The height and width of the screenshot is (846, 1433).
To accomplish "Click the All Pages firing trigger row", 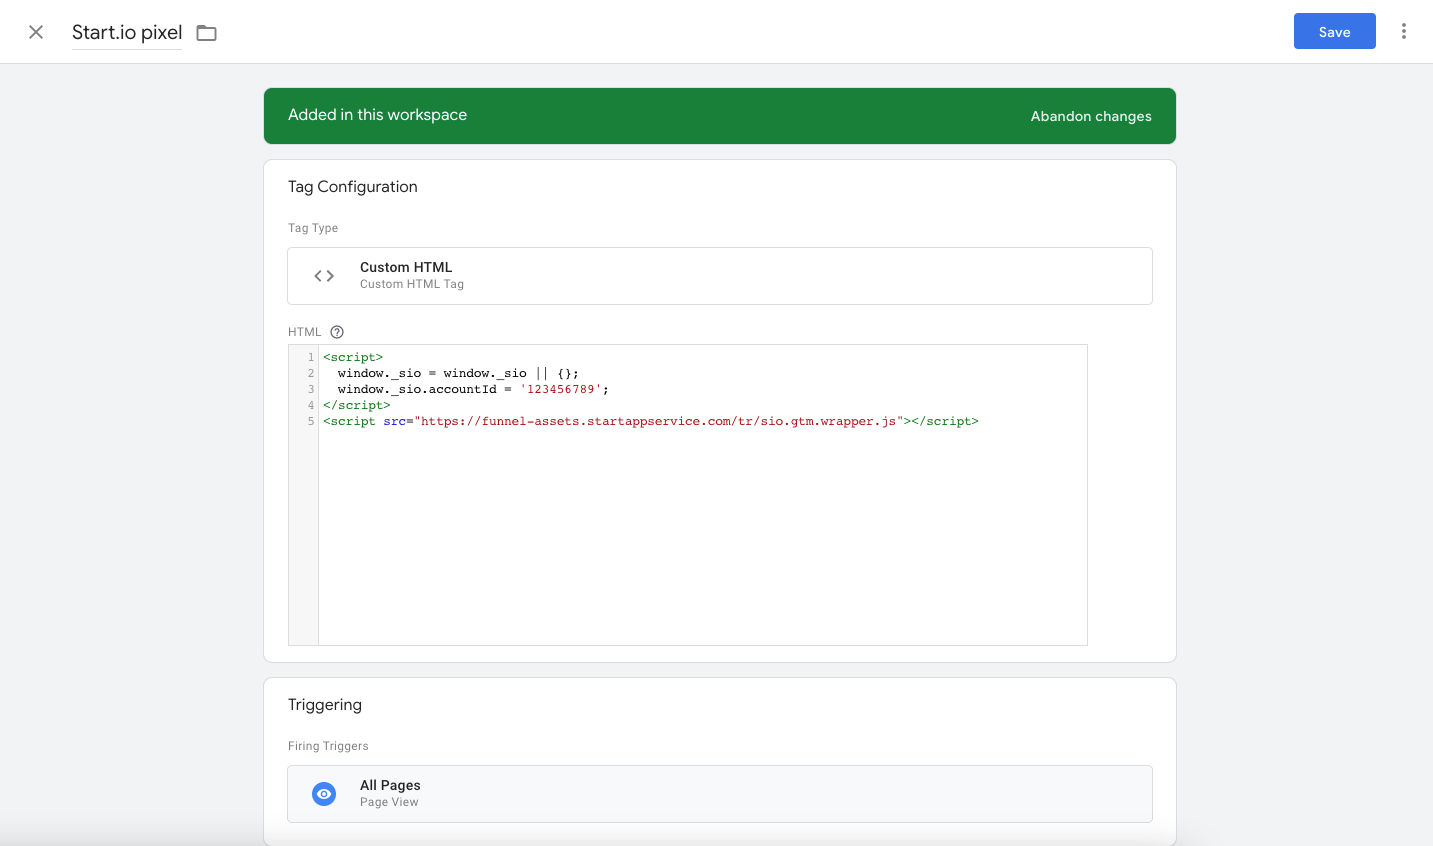I will [x=720, y=793].
